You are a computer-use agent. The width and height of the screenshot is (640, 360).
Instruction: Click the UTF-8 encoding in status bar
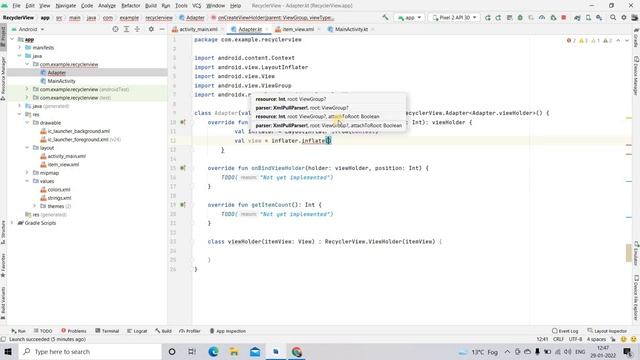575,339
